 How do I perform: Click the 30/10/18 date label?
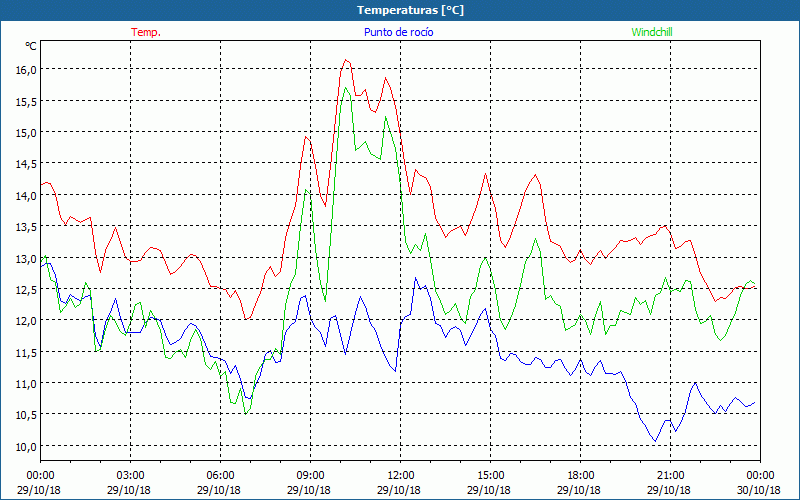[x=759, y=490]
